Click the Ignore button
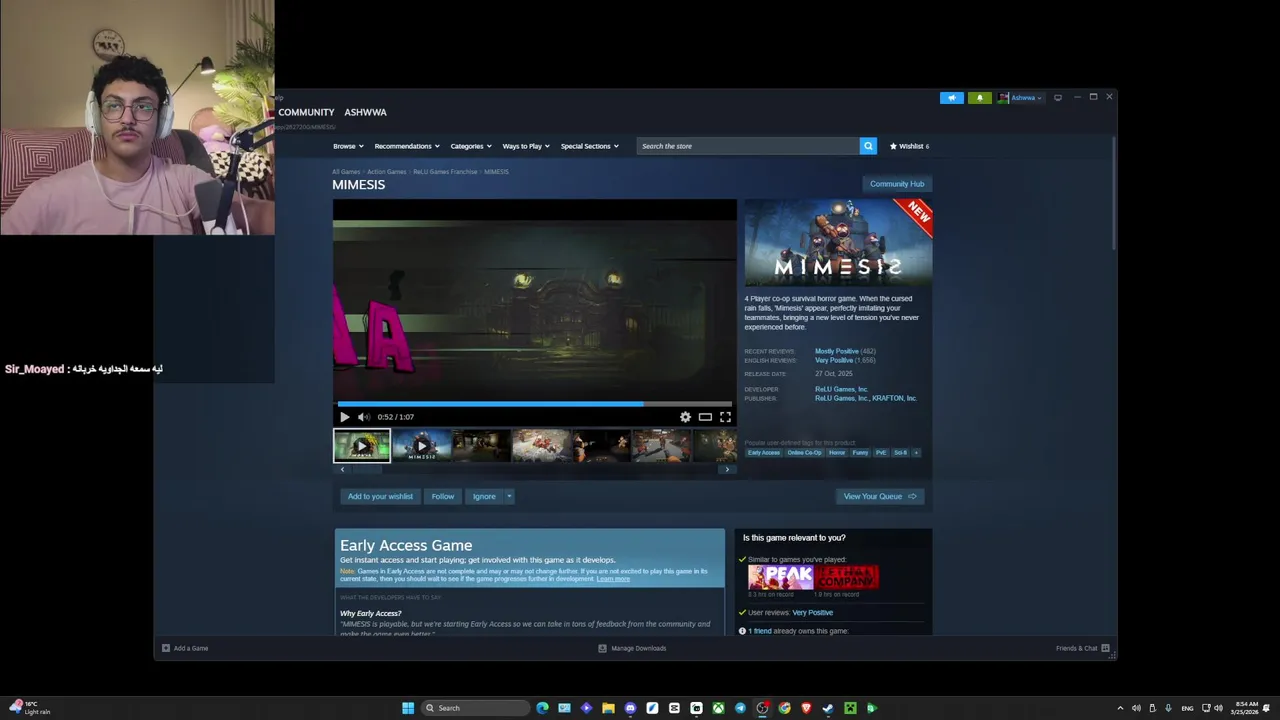The width and height of the screenshot is (1280, 720). [x=484, y=496]
